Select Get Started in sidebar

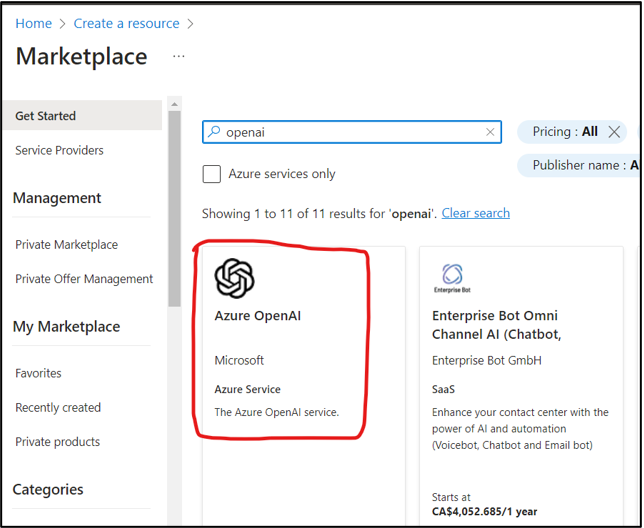coord(82,115)
